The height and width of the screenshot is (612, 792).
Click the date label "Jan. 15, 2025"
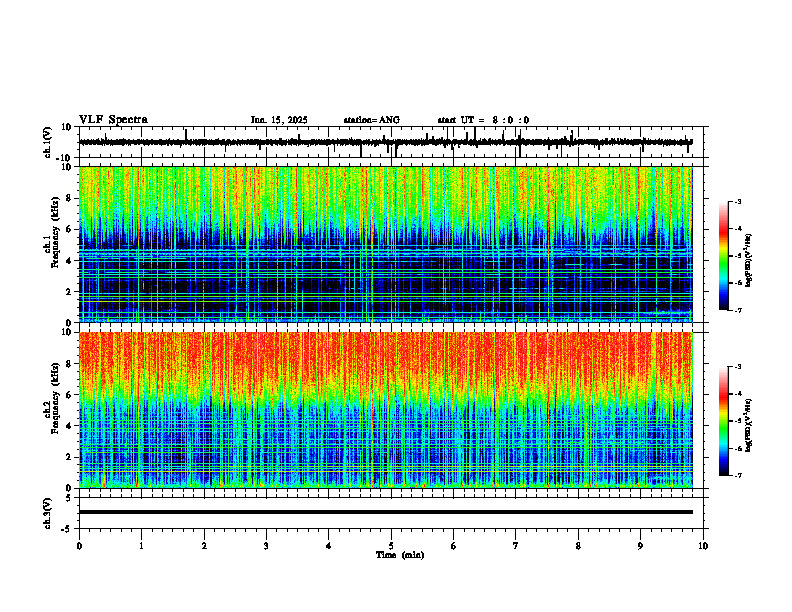click(x=279, y=120)
